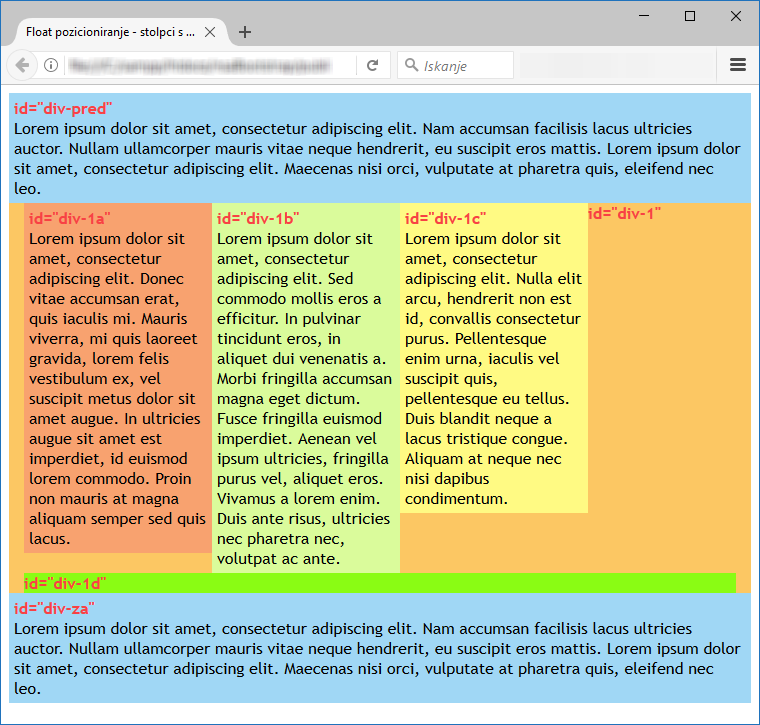Maximize the browser window

[x=690, y=16]
